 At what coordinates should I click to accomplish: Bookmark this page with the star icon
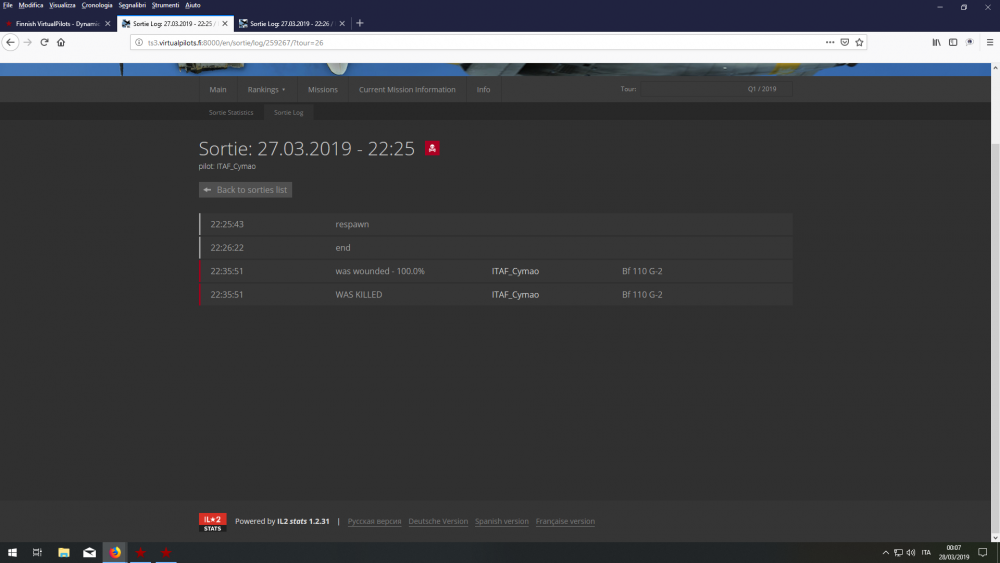pos(860,43)
